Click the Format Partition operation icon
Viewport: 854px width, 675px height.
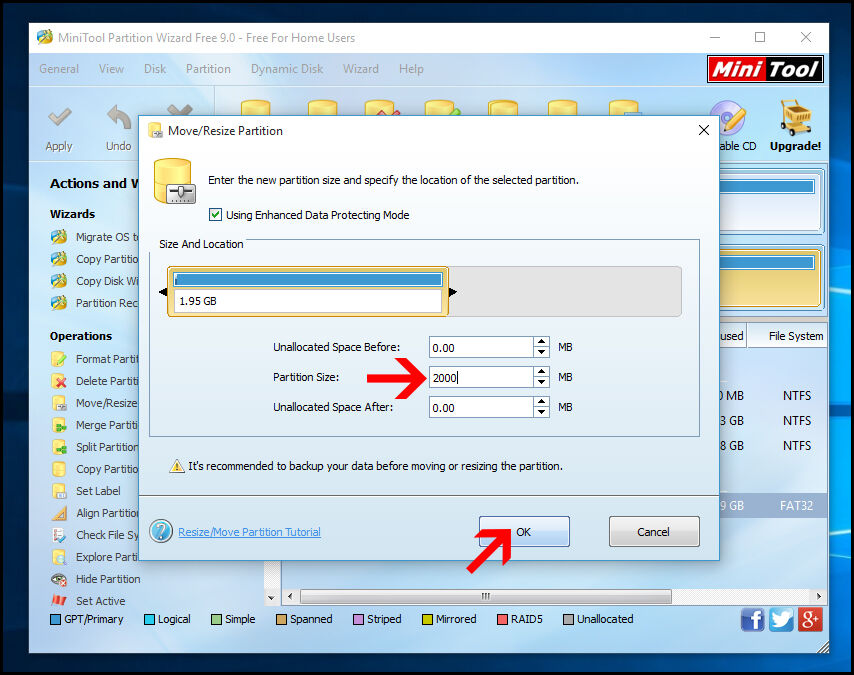(59, 359)
